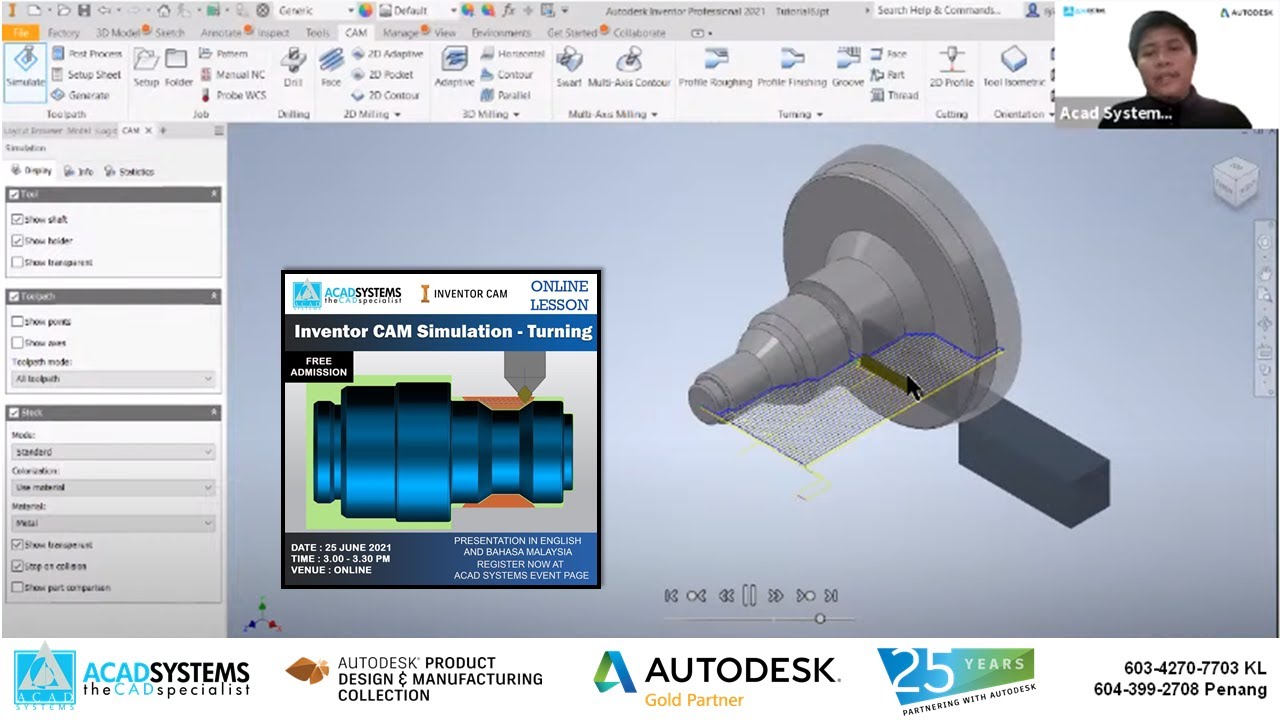Open the Post Process command
This screenshot has width=1280, height=720.
[x=86, y=54]
